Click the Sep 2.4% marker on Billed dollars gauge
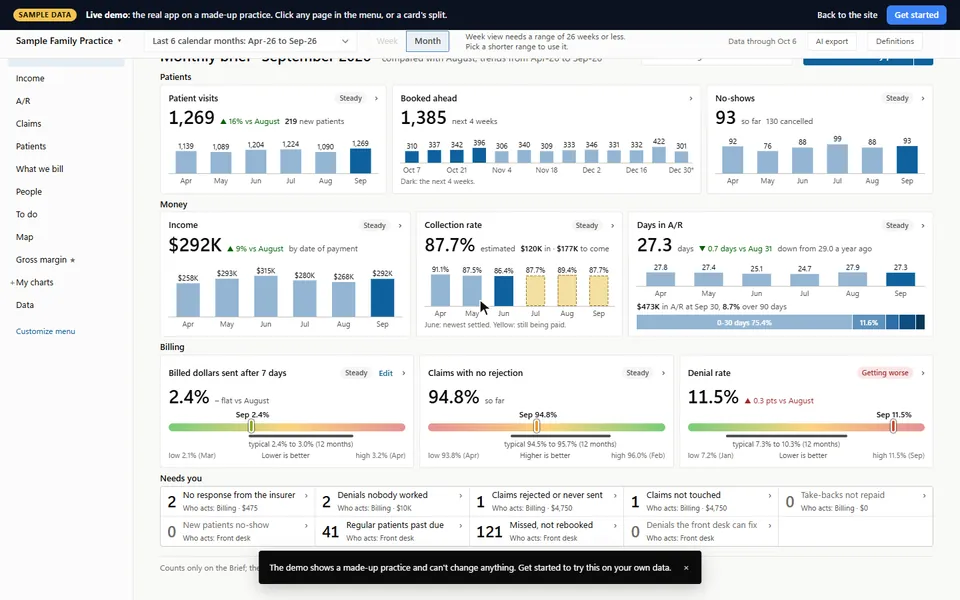This screenshot has height=600, width=960. 251,426
